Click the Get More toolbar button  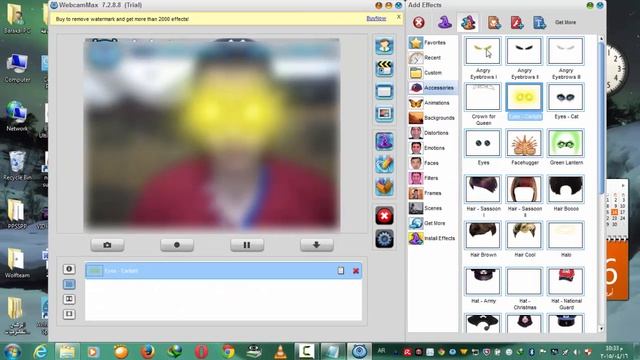pos(565,22)
